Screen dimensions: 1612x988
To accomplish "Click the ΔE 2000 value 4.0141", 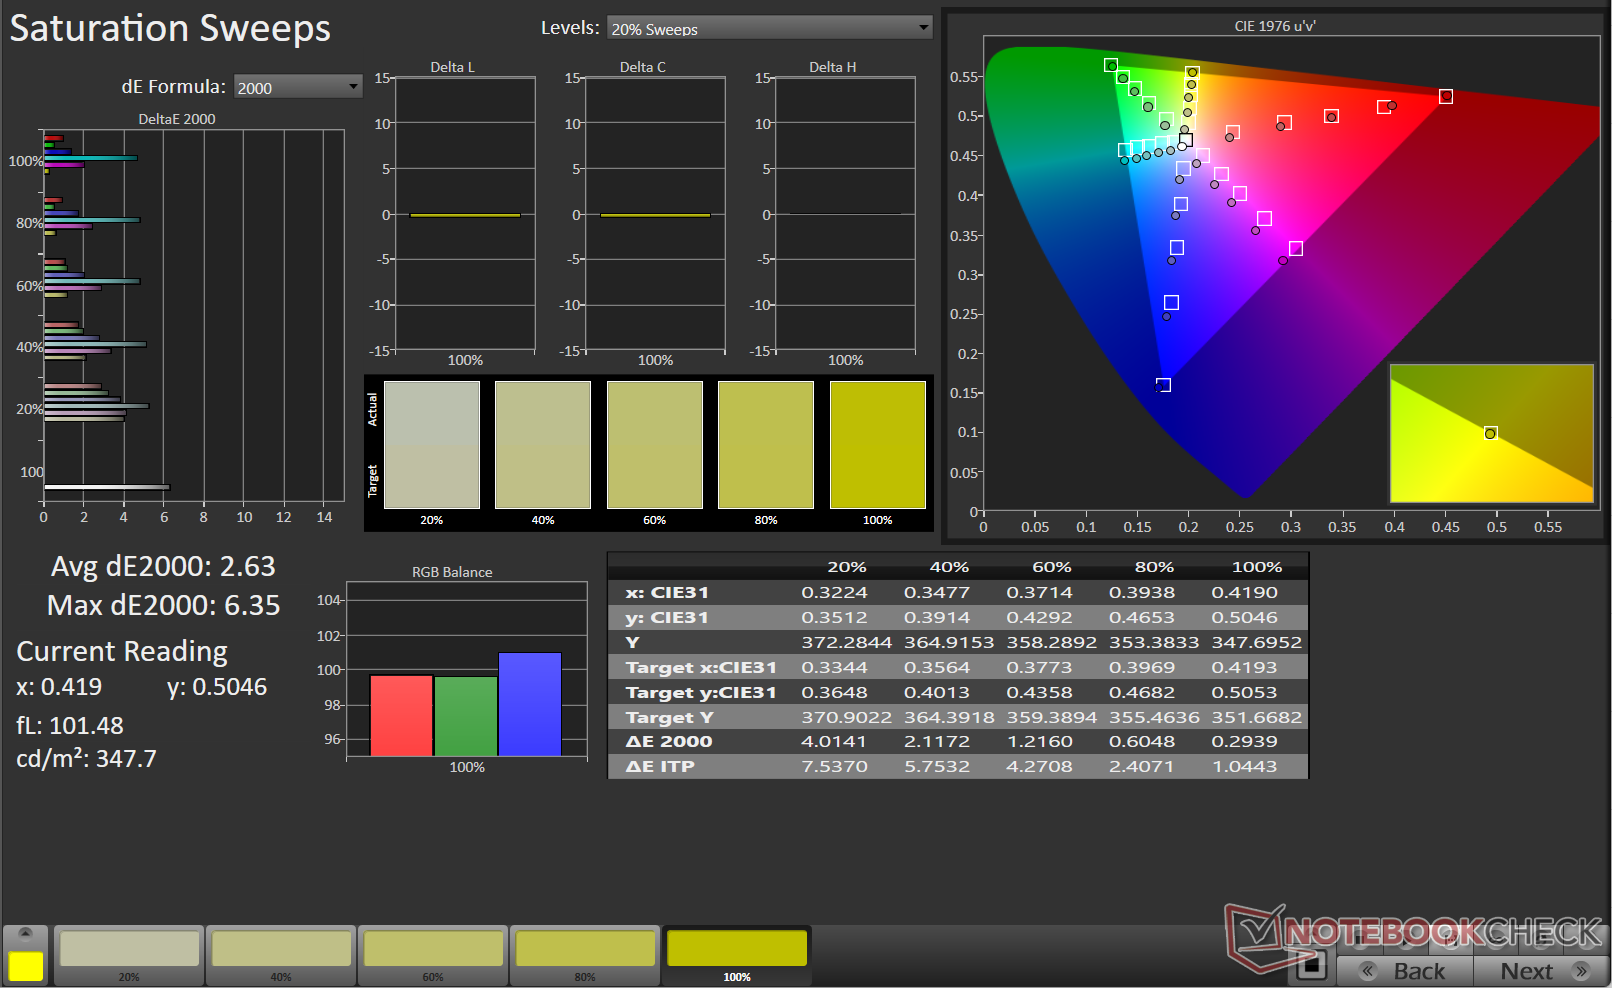I will 835,742.
